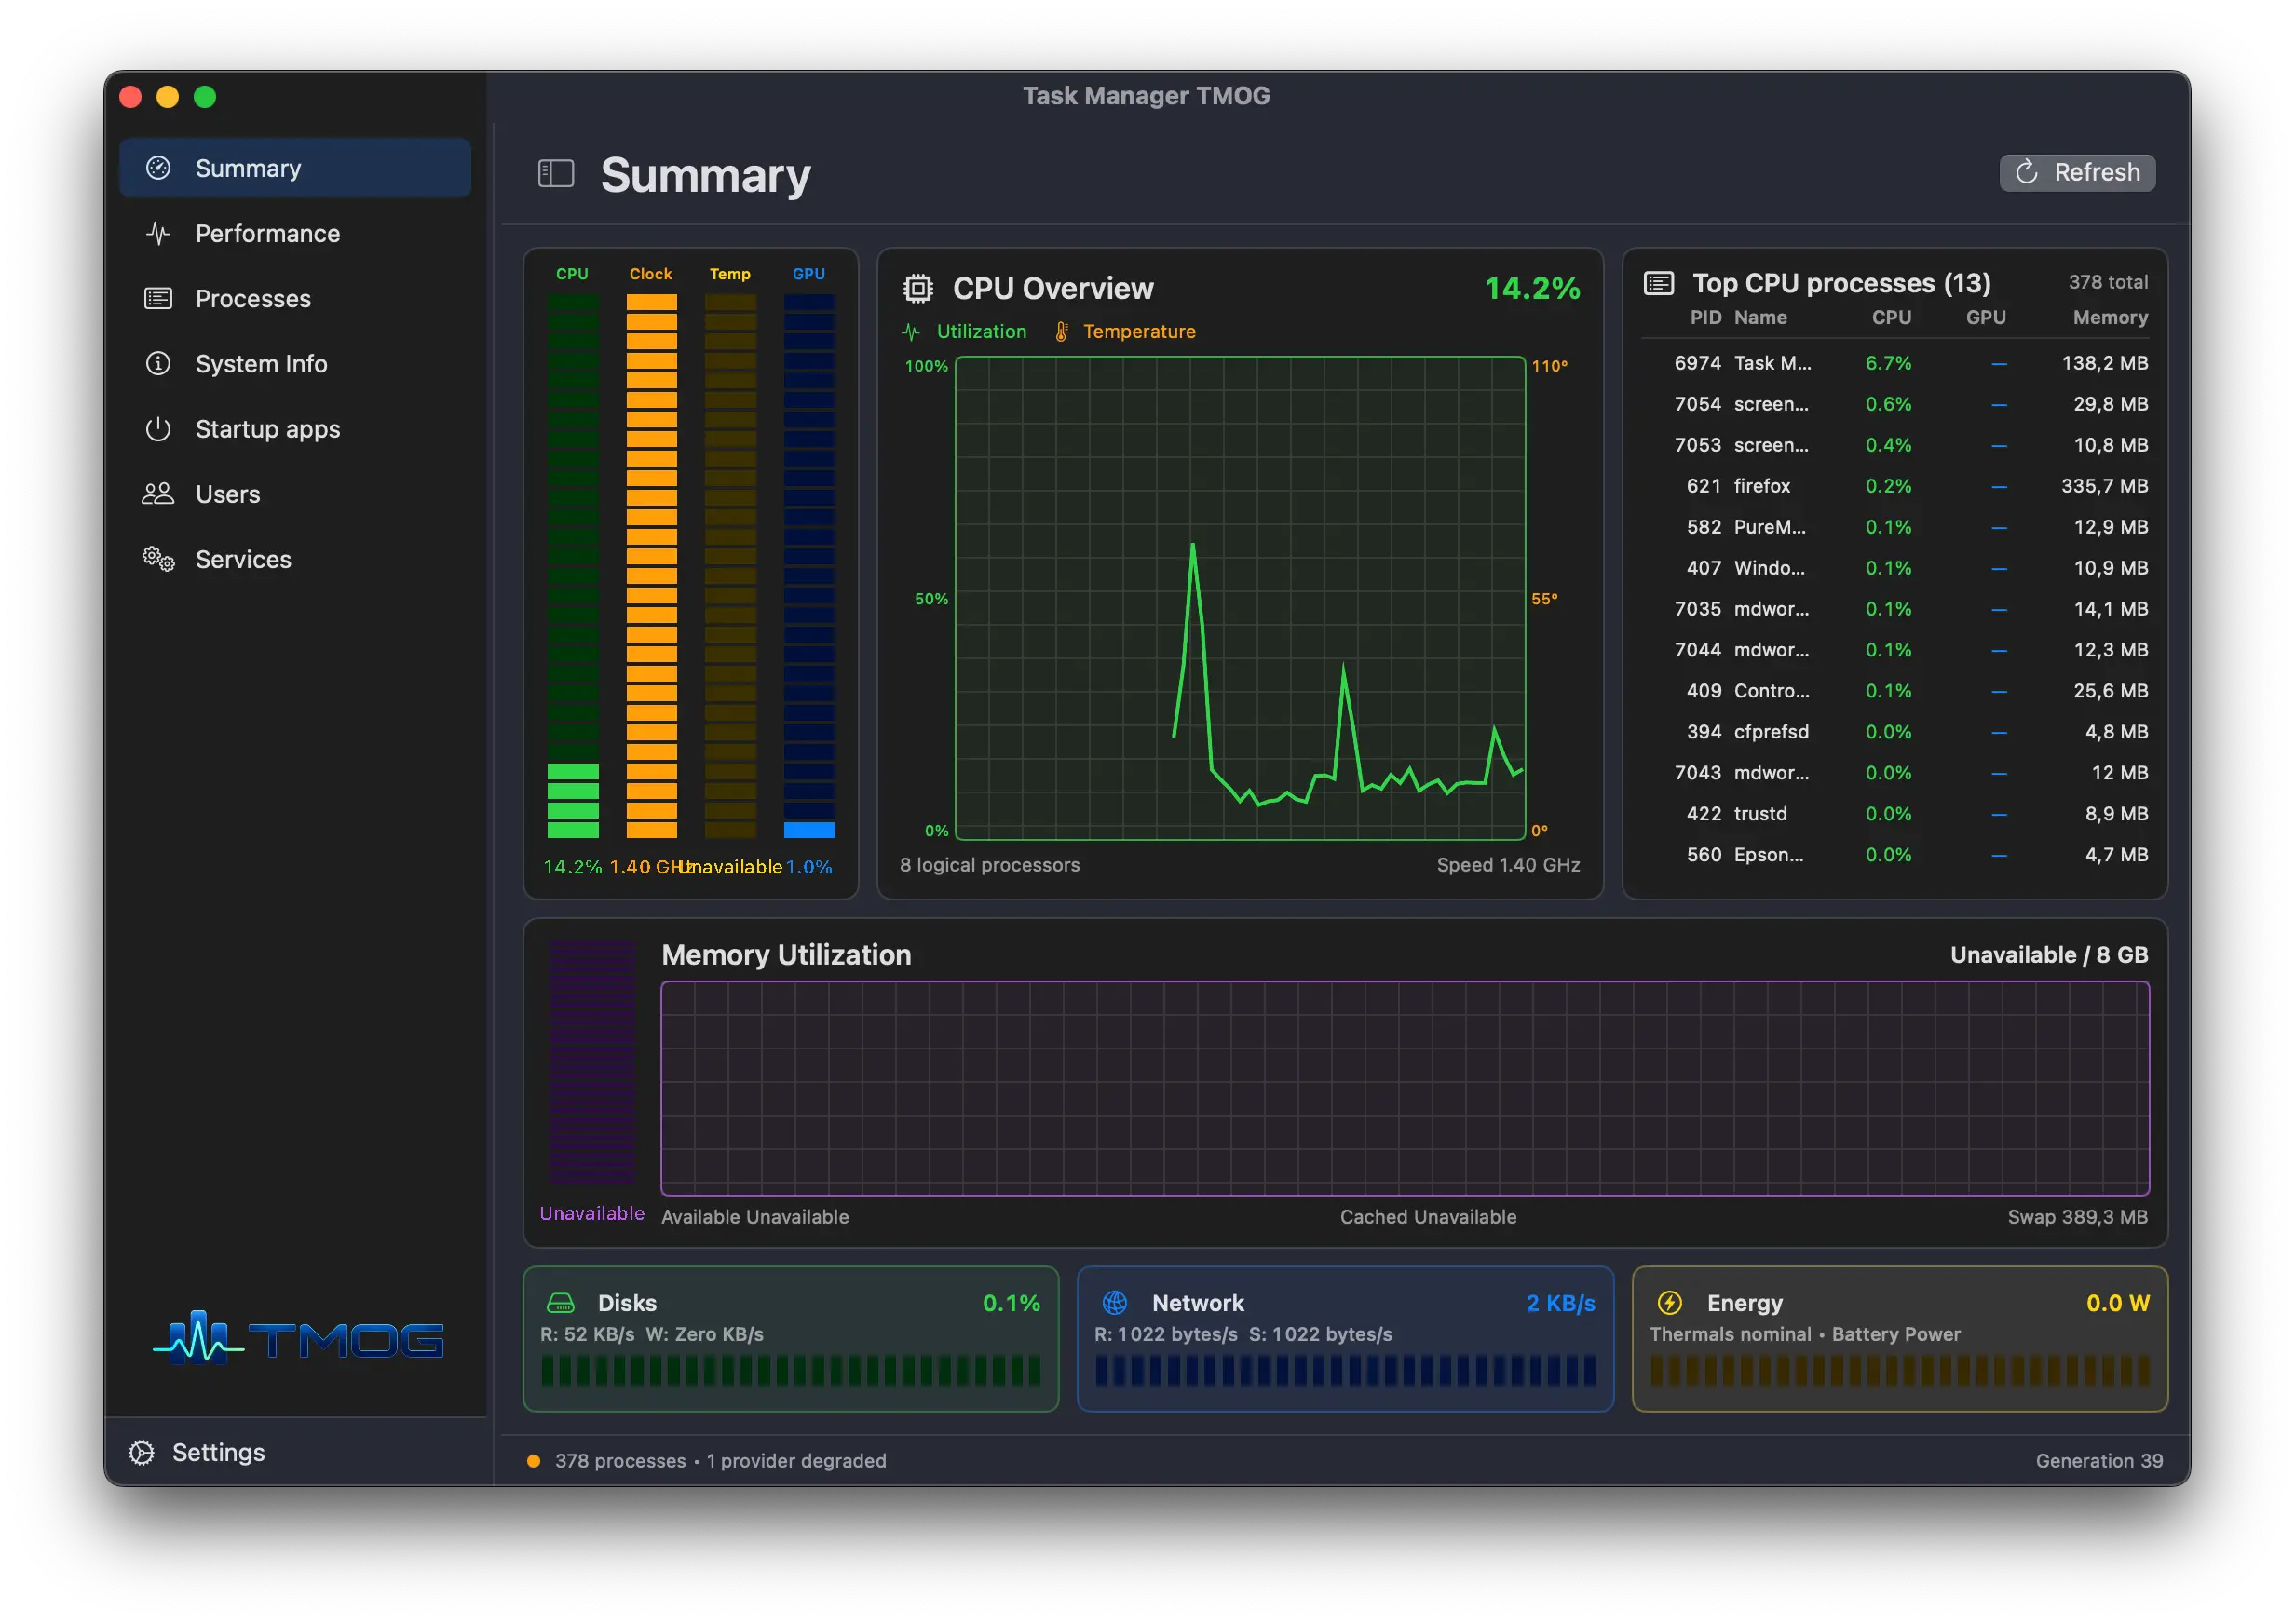Toggle the Temperature legend label
The width and height of the screenshot is (2295, 1624).
click(x=1139, y=331)
